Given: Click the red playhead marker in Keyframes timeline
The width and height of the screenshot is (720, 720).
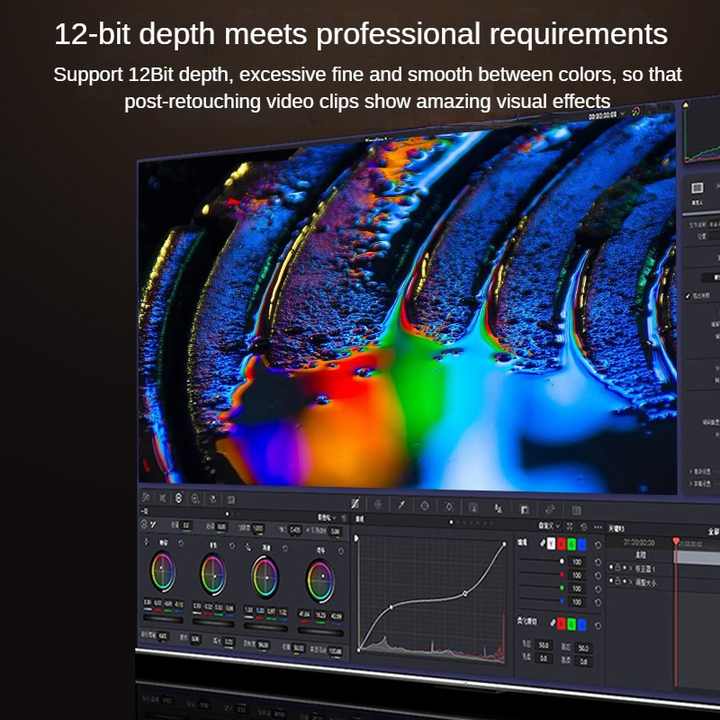Looking at the screenshot, I should coord(676,542).
